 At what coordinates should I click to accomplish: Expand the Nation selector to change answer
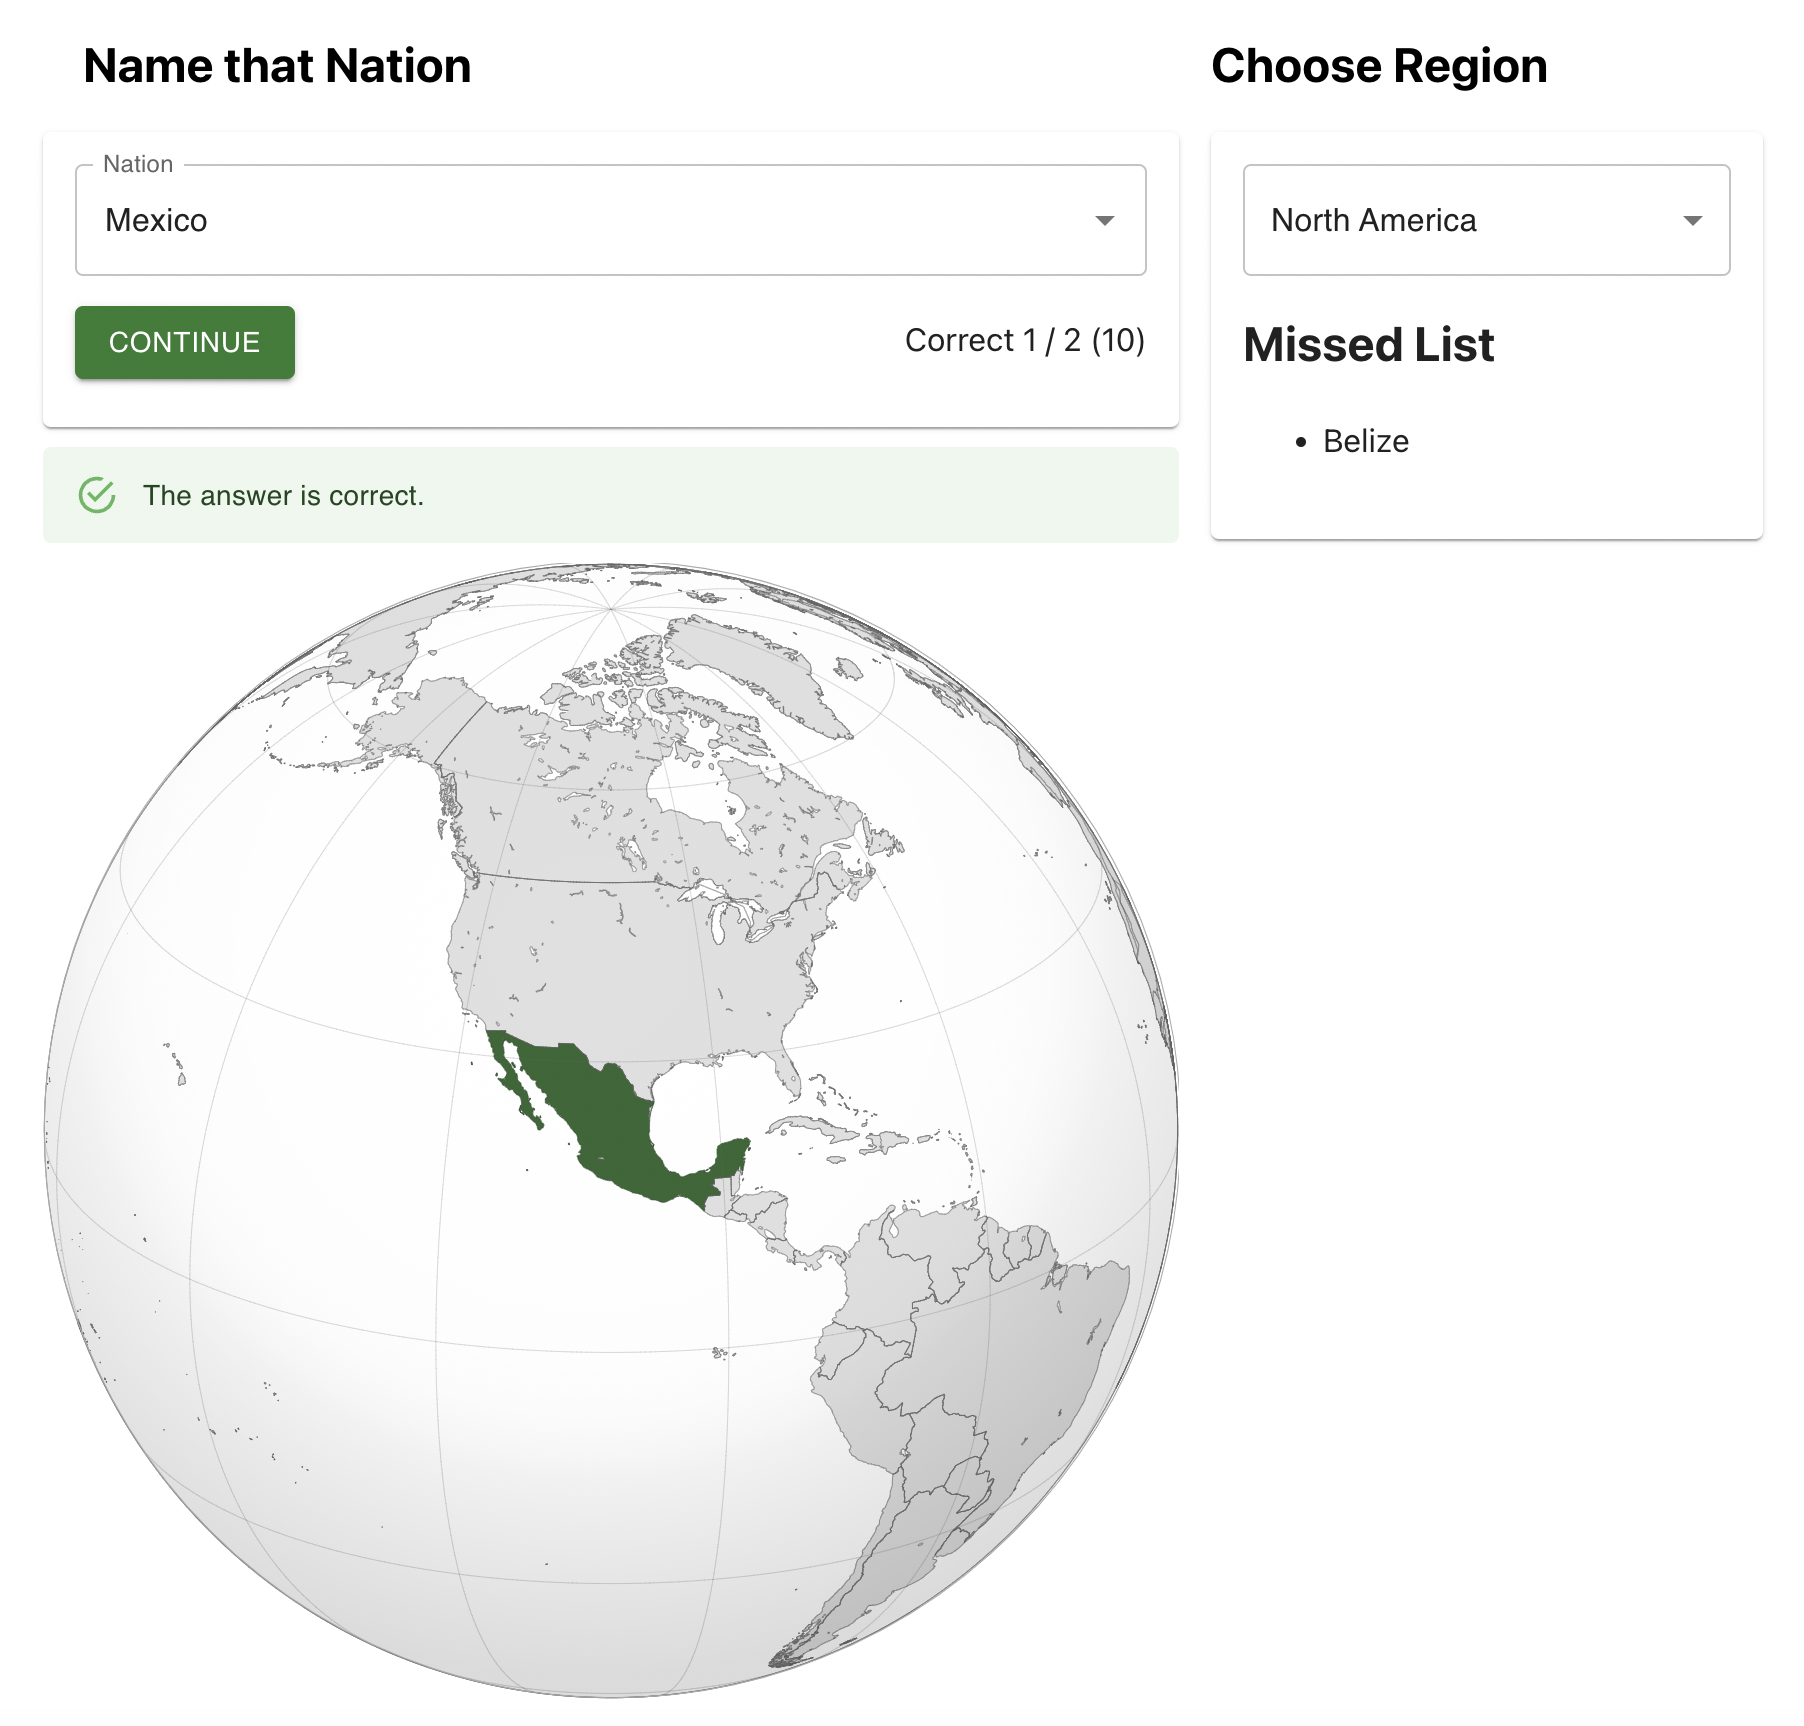pyautogui.click(x=610, y=220)
